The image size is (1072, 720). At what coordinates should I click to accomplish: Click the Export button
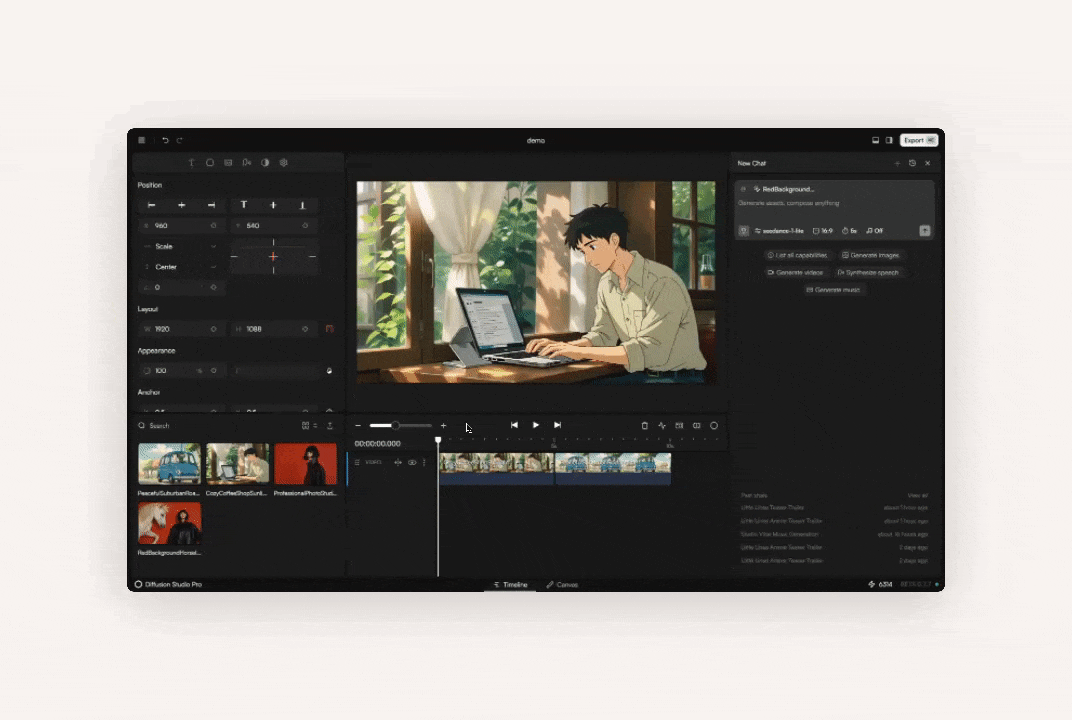click(917, 140)
